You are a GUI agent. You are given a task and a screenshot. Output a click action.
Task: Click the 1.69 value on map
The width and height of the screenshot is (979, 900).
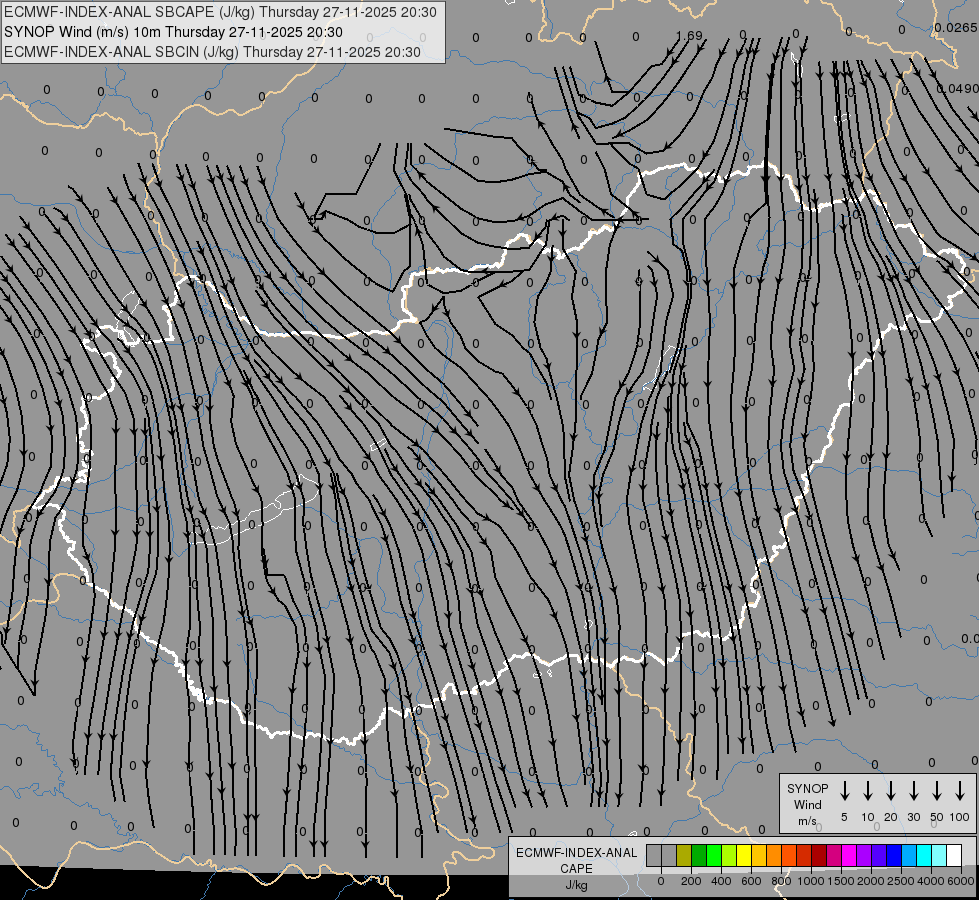pyautogui.click(x=690, y=36)
